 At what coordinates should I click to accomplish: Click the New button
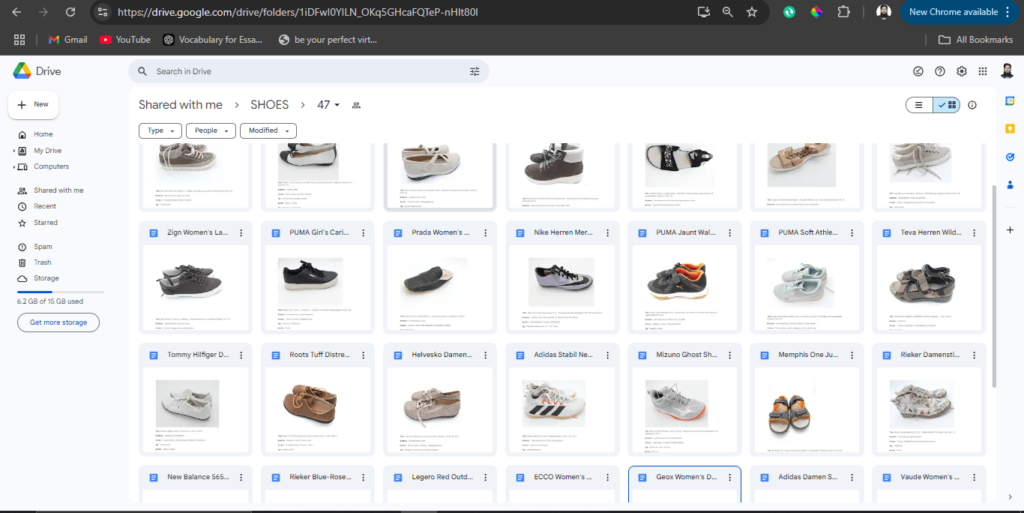pos(33,104)
